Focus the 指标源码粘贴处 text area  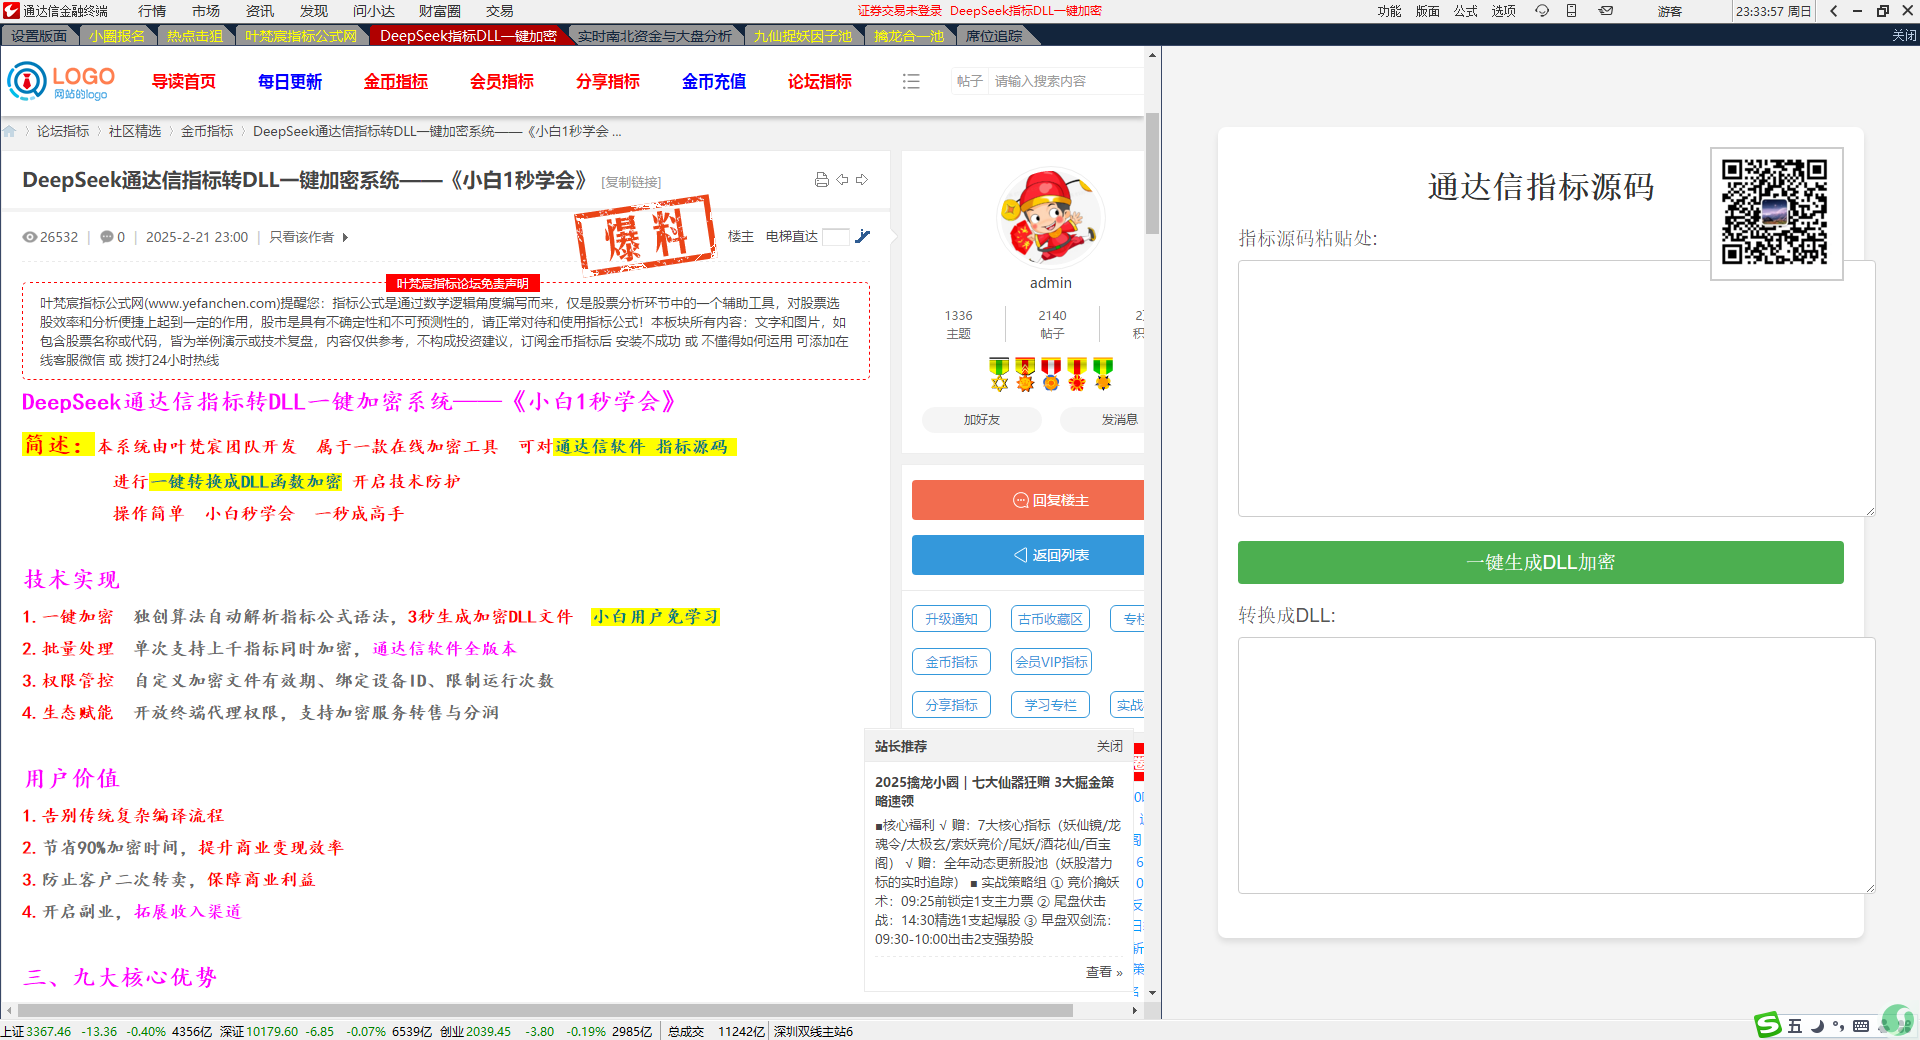[x=1556, y=388]
